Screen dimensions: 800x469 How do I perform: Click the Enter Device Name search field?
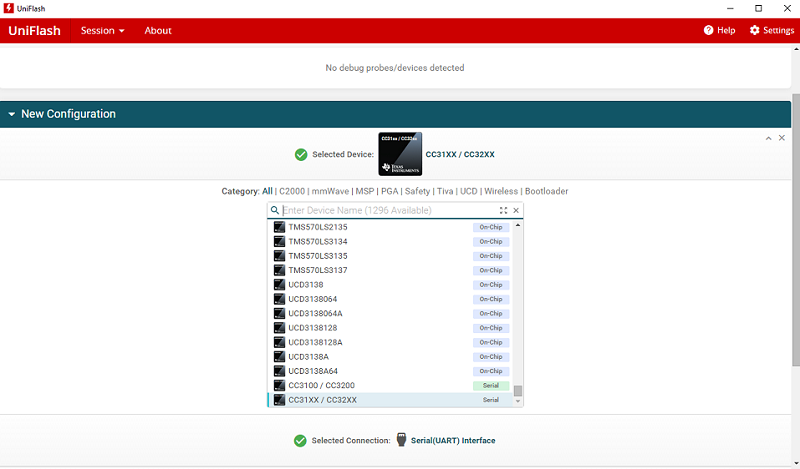click(x=388, y=211)
